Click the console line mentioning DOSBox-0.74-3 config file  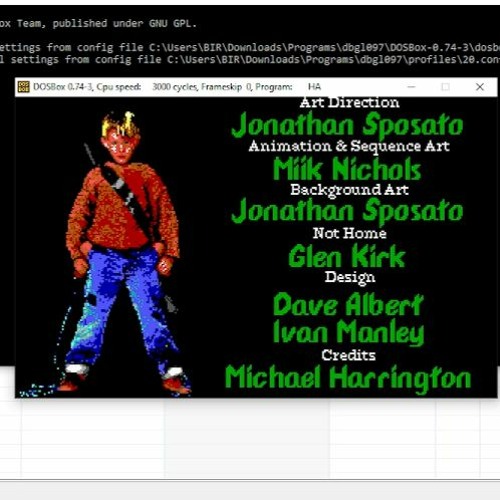[250, 47]
